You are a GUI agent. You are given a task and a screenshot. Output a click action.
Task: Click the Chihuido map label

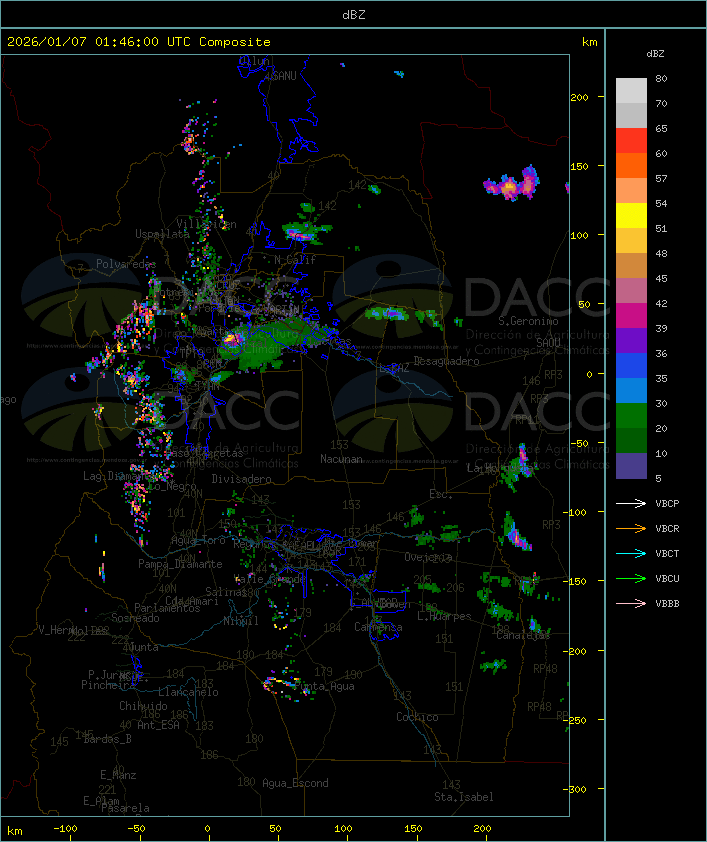[143, 706]
